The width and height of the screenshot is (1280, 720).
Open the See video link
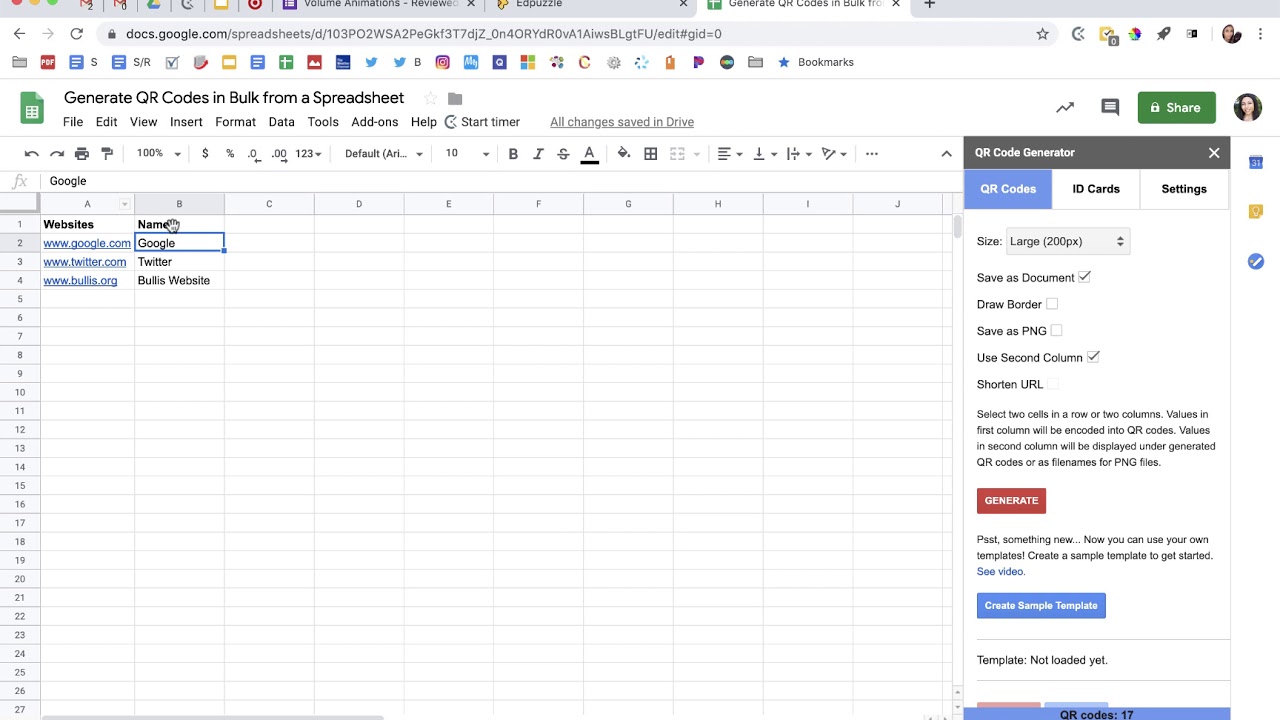pyautogui.click(x=1001, y=572)
